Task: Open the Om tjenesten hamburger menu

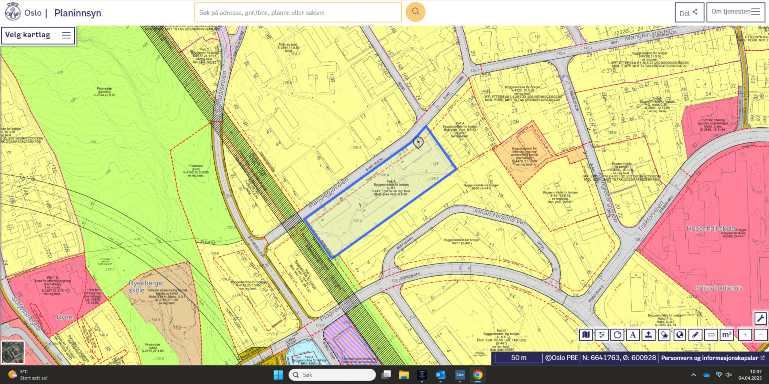Action: [736, 12]
